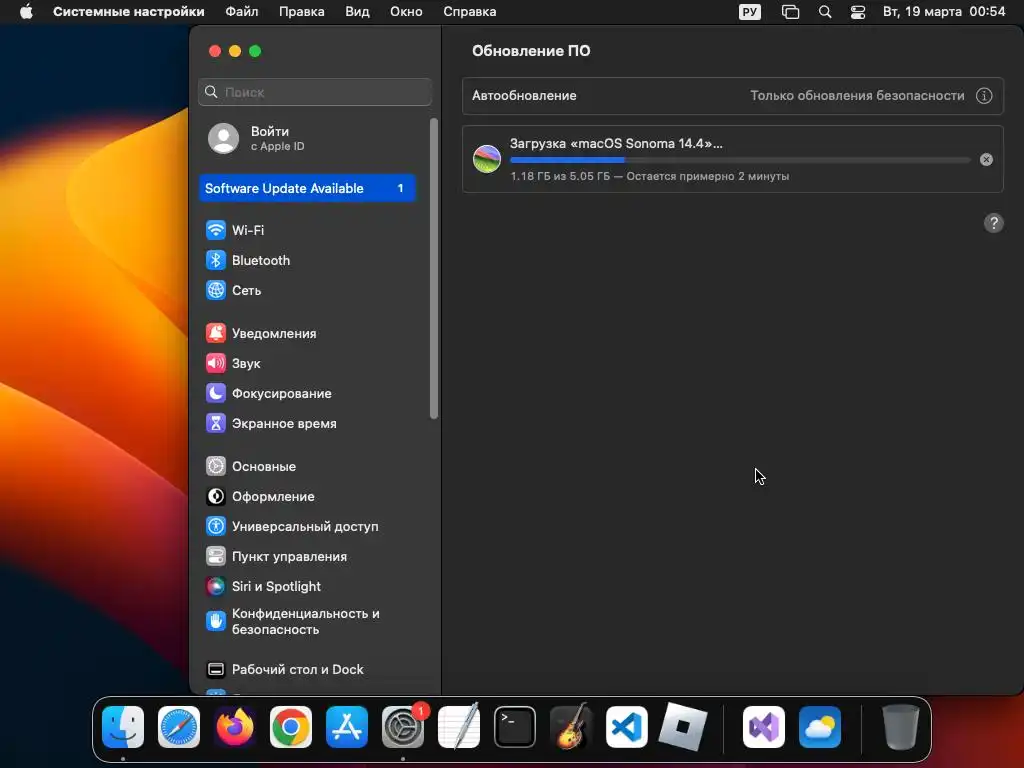
Task: Click the 1.18 ГБ из 5.05 ГБ status
Action: coord(649,176)
